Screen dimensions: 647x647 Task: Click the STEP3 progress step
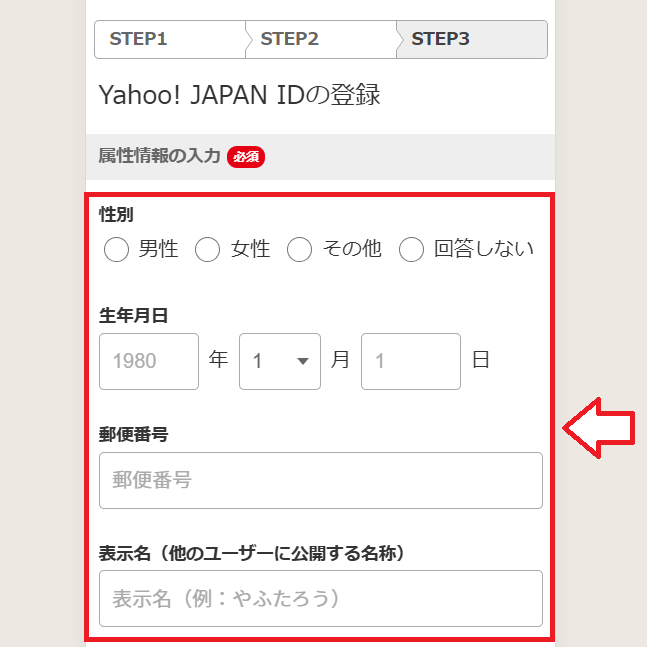[x=472, y=39]
